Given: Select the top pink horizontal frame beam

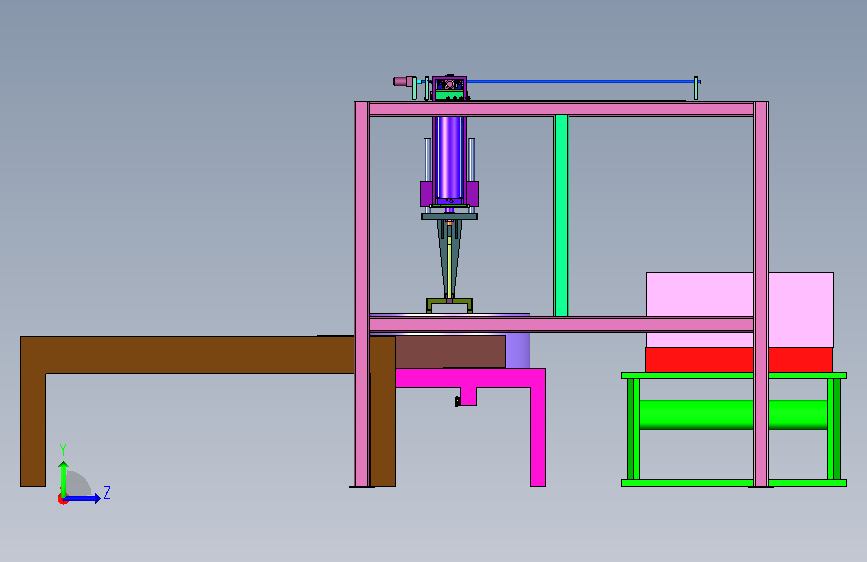Looking at the screenshot, I should 561,108.
